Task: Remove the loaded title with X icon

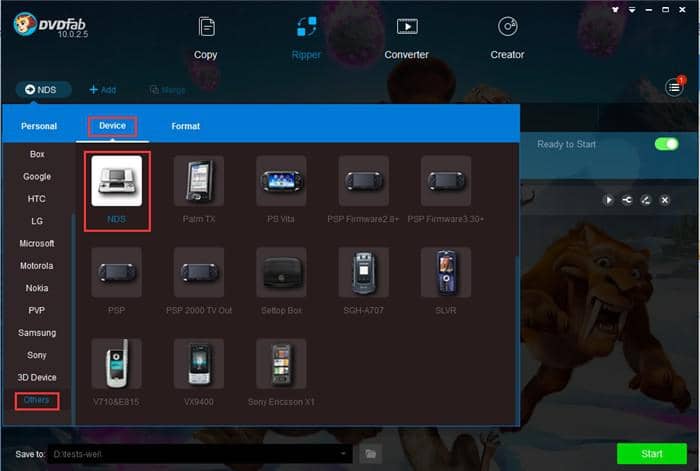Action: pos(665,200)
